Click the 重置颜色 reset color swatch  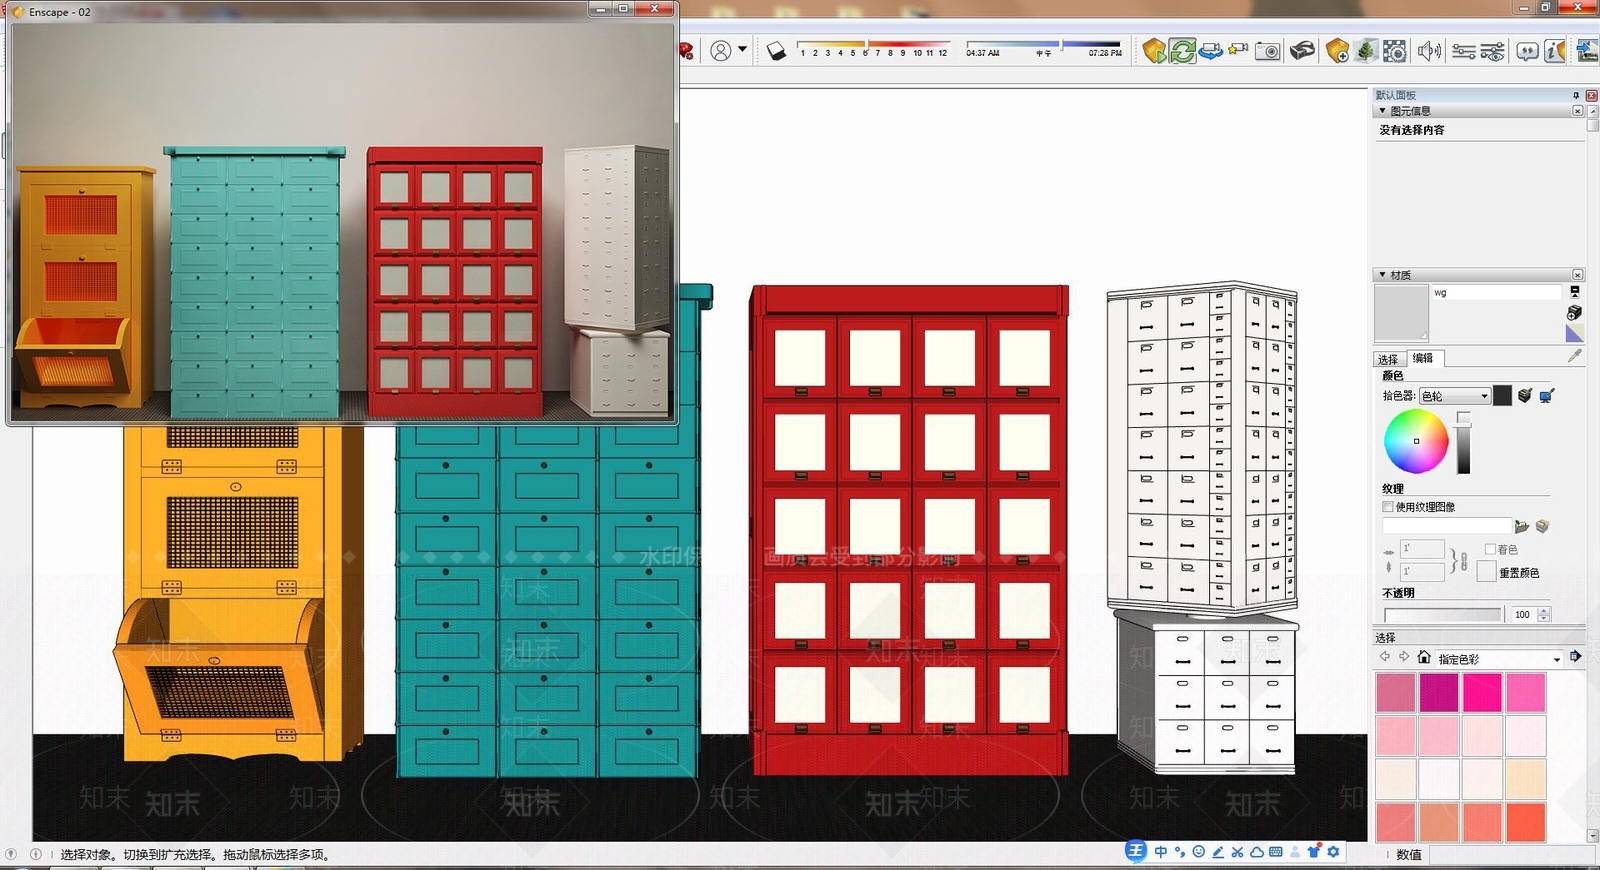[1486, 572]
